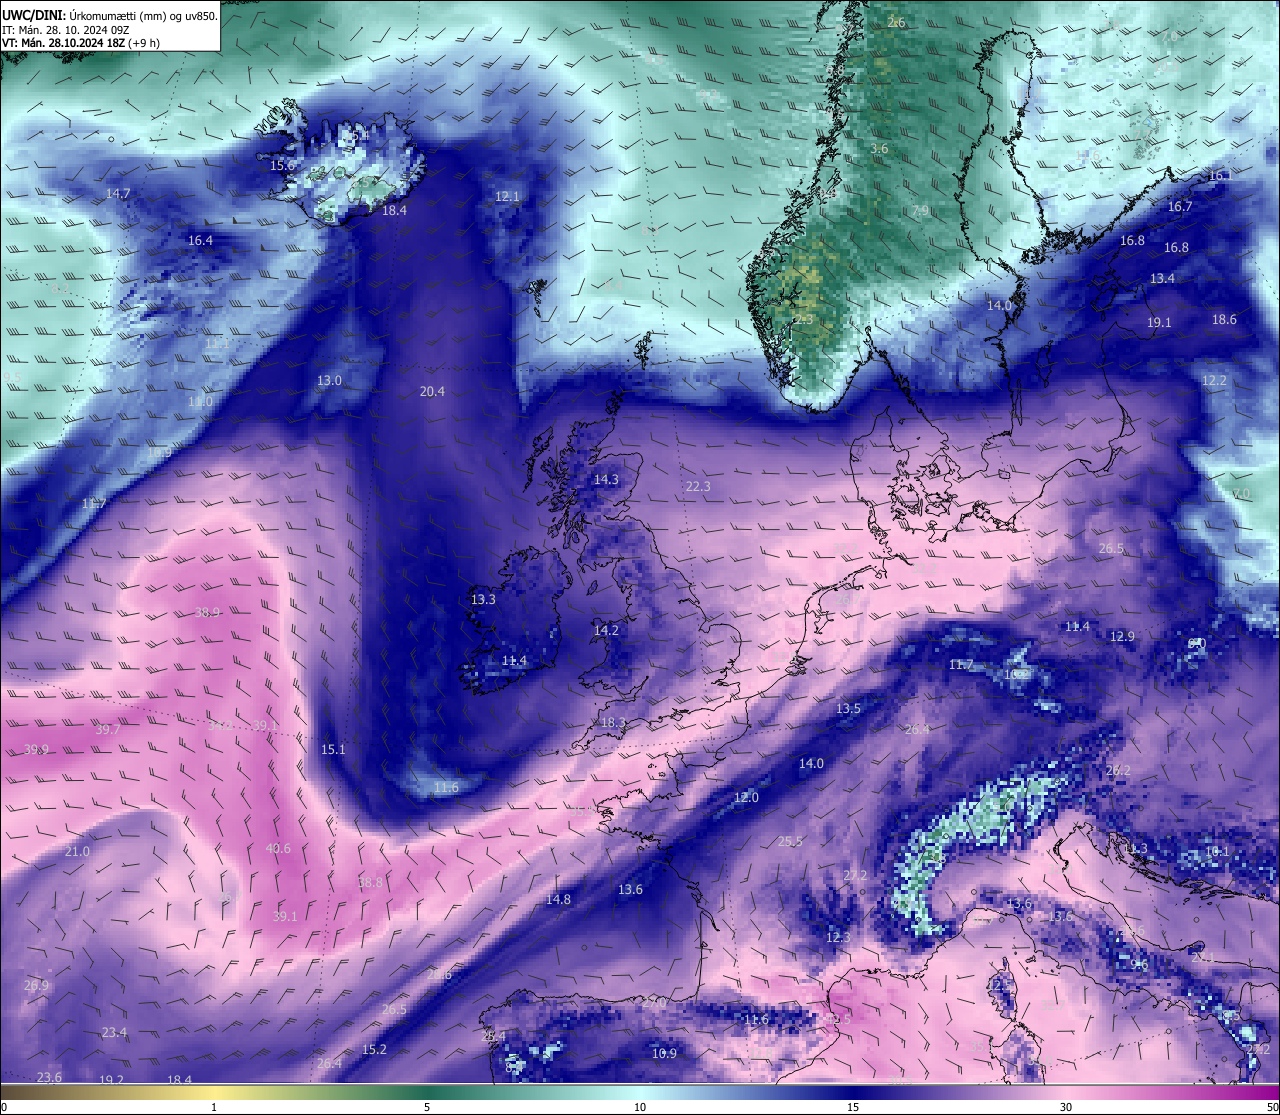Image resolution: width=1280 pixels, height=1115 pixels.
Task: Click the map value '22.3'
Action: (698, 487)
